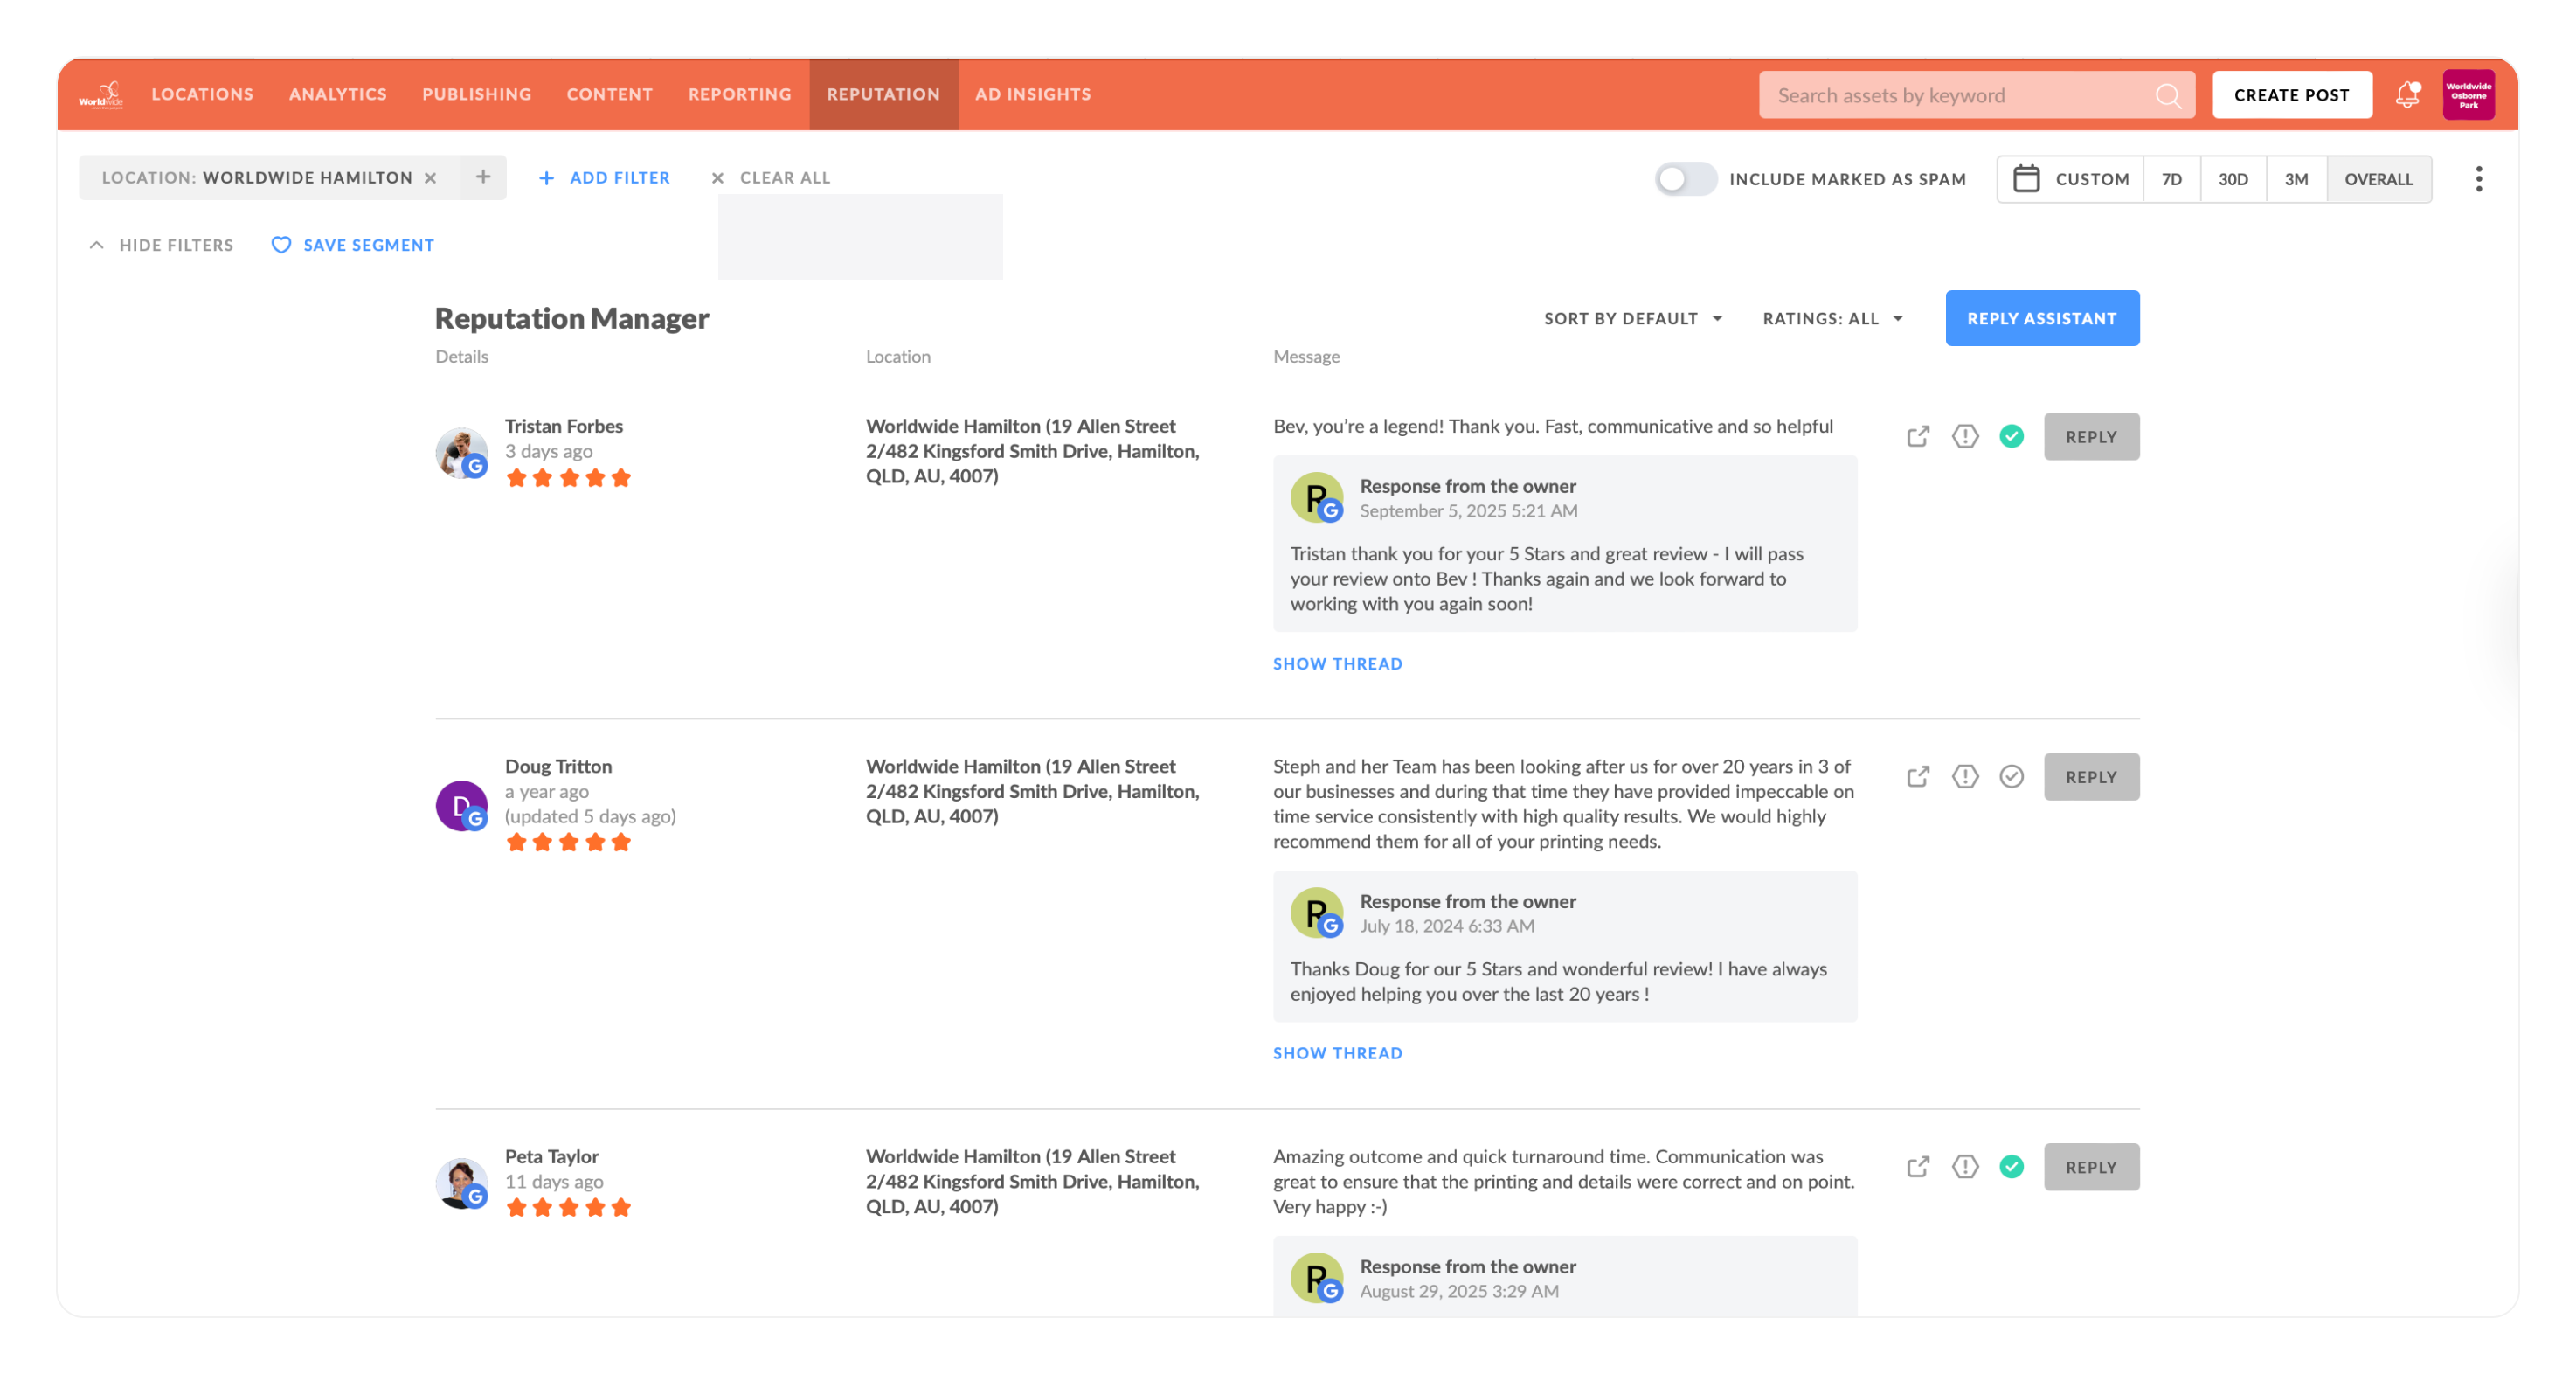Add another location with the plus icon

tap(483, 177)
